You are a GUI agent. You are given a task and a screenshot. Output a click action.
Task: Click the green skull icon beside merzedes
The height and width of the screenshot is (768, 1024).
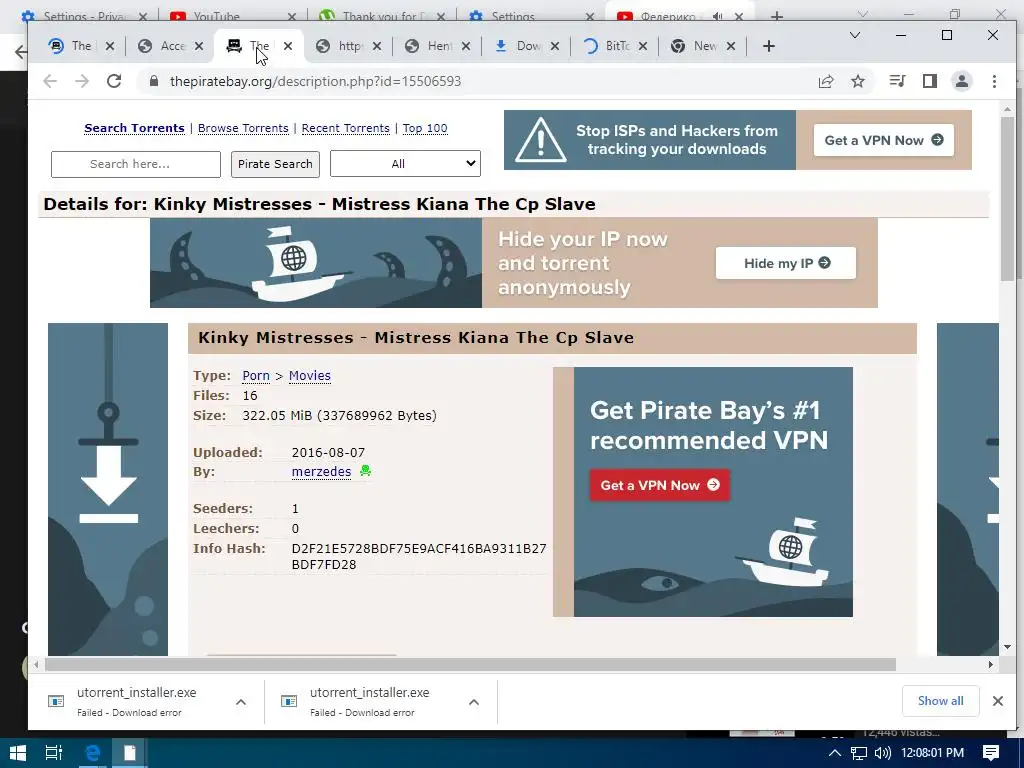pyautogui.click(x=365, y=471)
